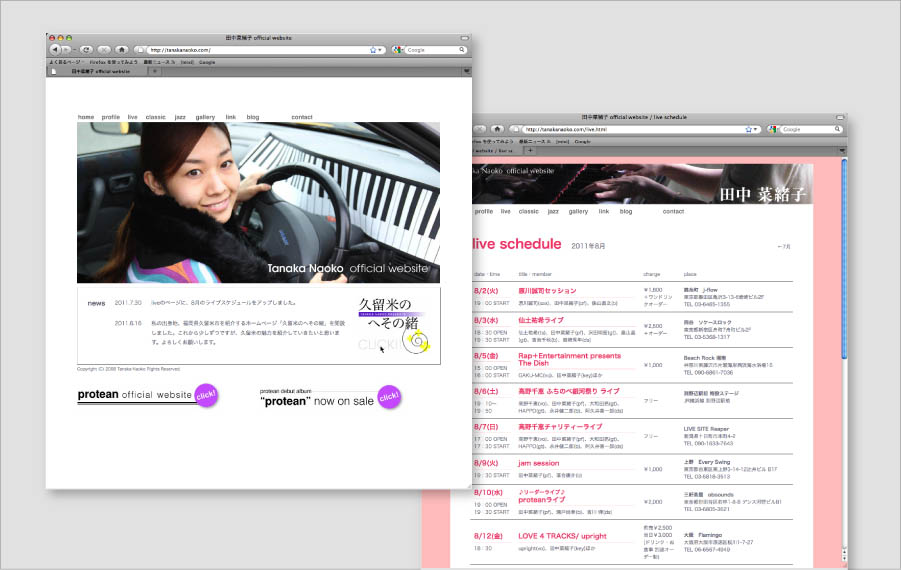Open the home menu link on homepage

tap(86, 117)
